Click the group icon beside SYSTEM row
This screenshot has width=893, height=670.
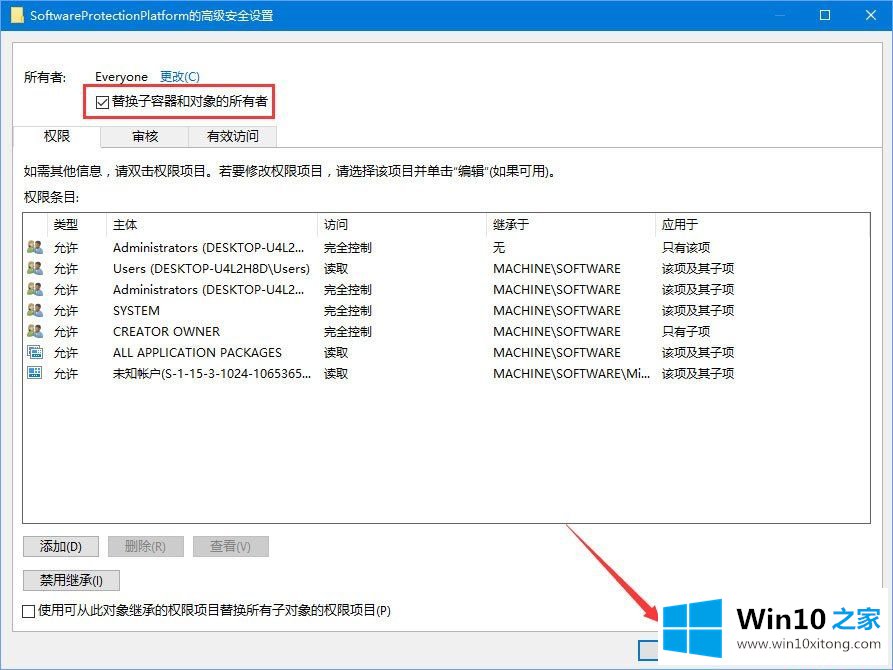click(x=35, y=310)
